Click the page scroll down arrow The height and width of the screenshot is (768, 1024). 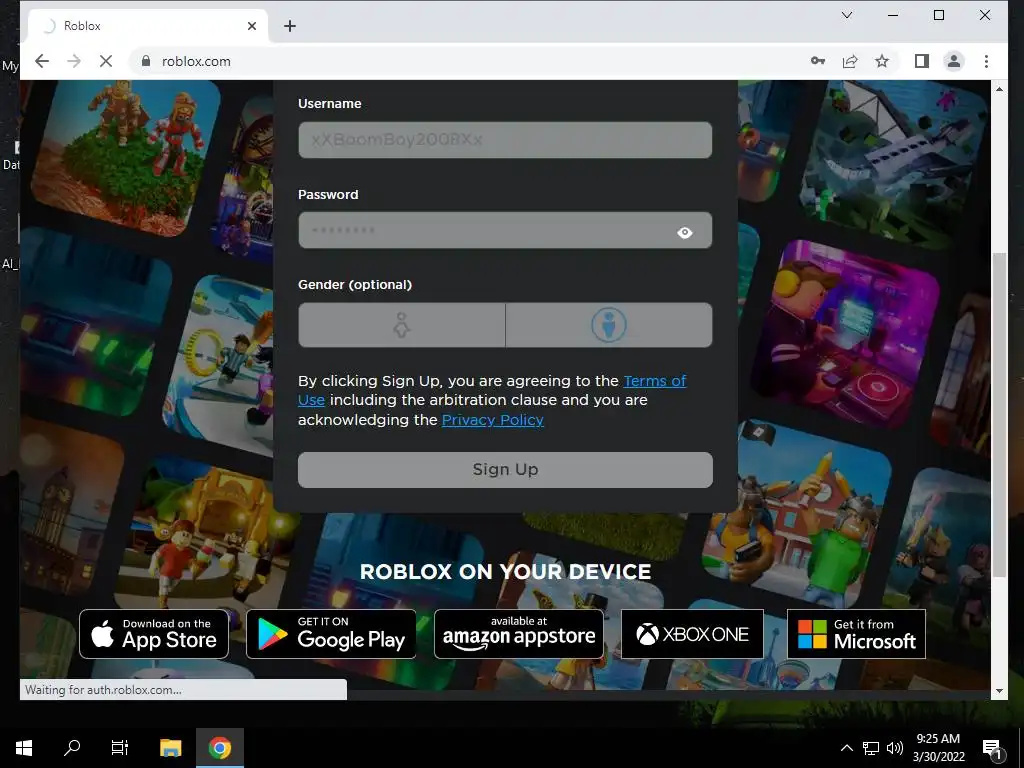(999, 691)
